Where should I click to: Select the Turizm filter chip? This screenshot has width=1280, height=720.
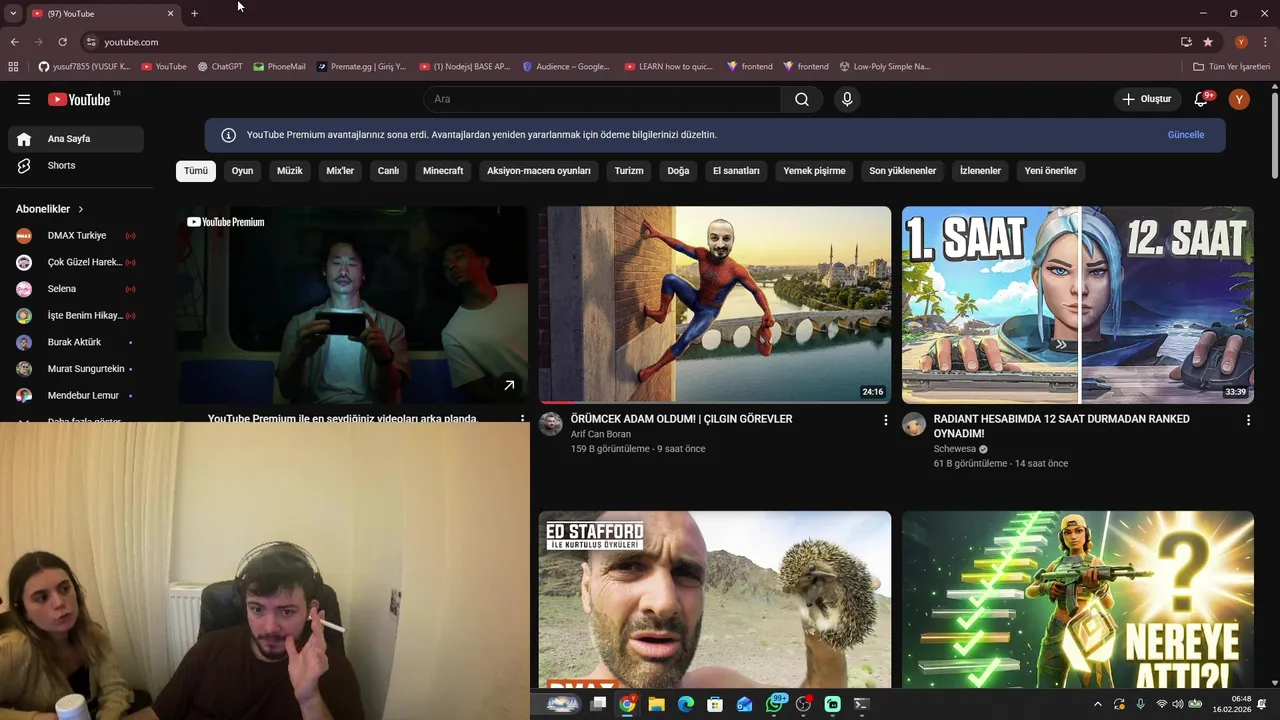[629, 171]
